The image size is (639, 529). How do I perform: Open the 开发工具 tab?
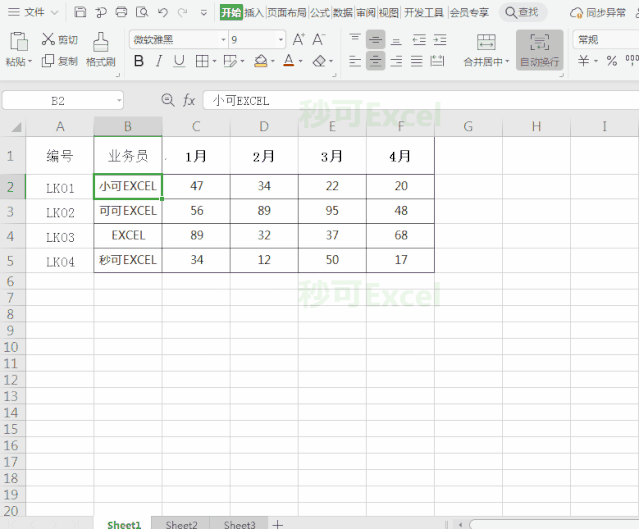424,13
